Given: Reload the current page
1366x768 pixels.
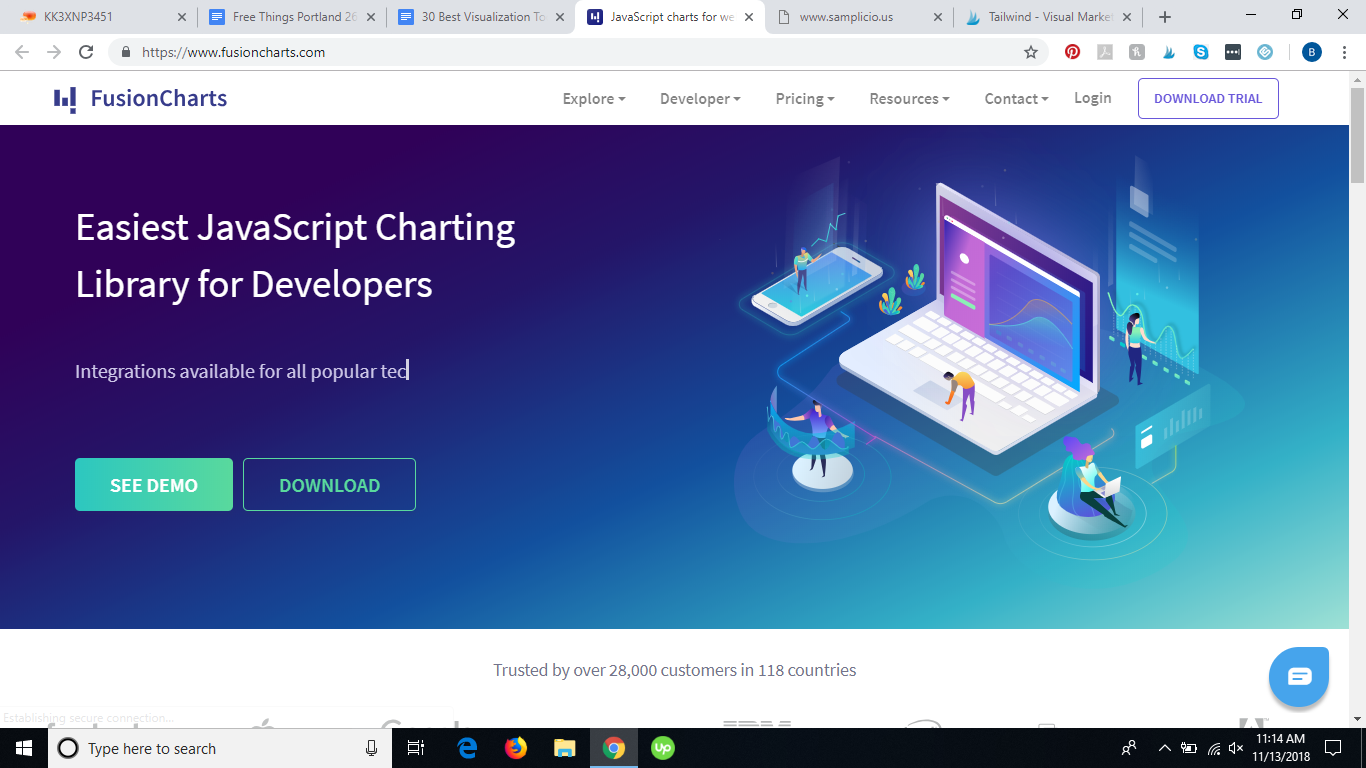Looking at the screenshot, I should click(x=87, y=52).
